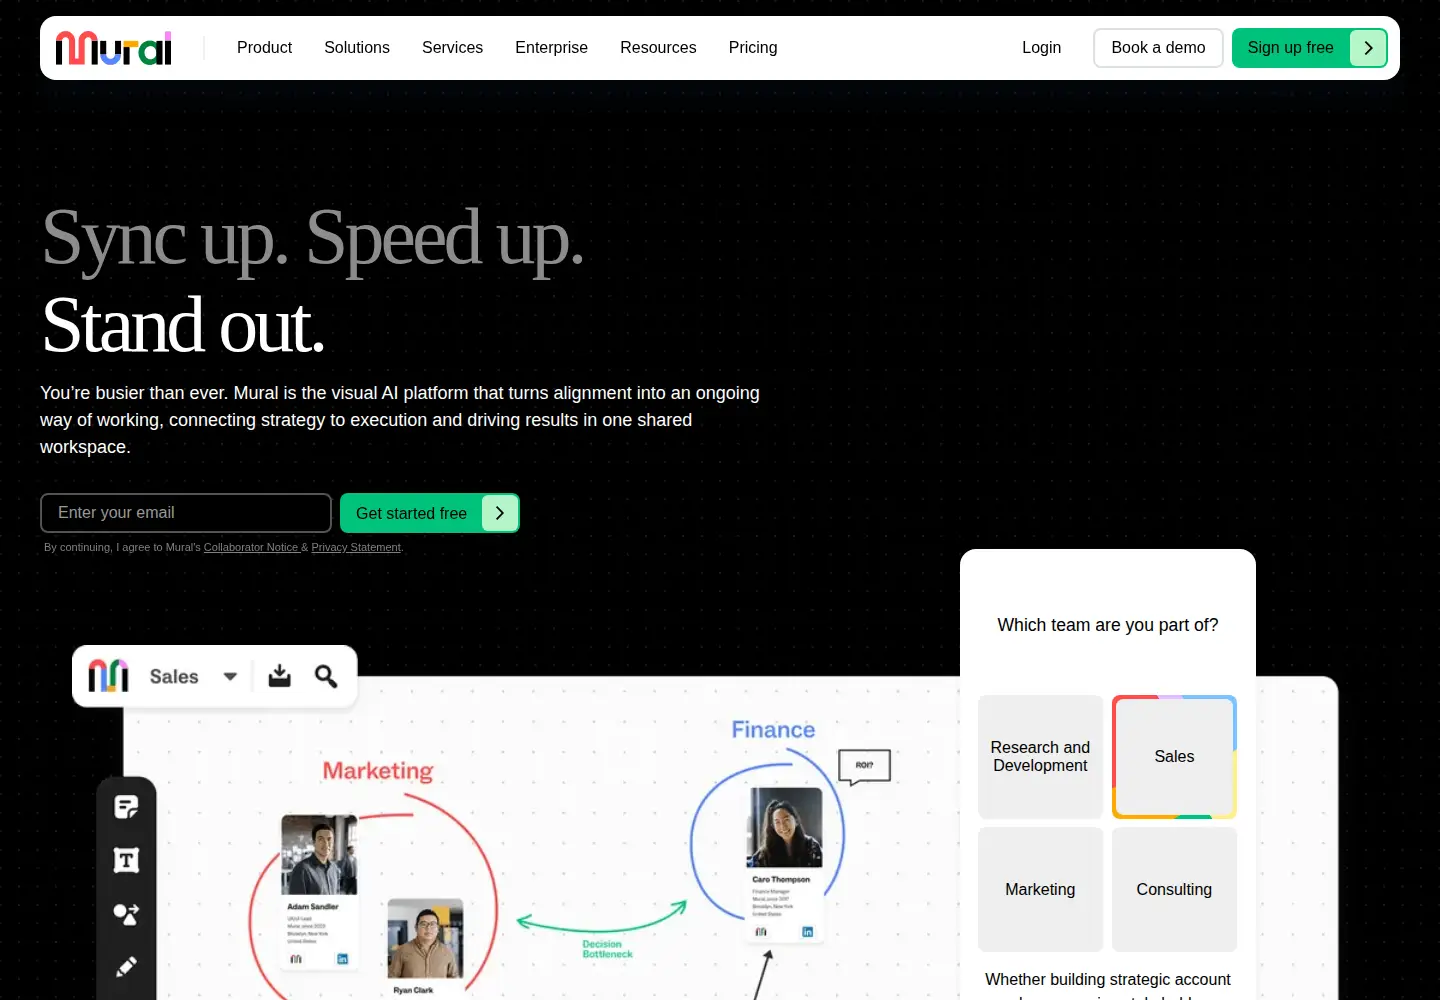The image size is (1440, 1000).
Task: Click Ryan Clark's profile photo
Action: (425, 938)
